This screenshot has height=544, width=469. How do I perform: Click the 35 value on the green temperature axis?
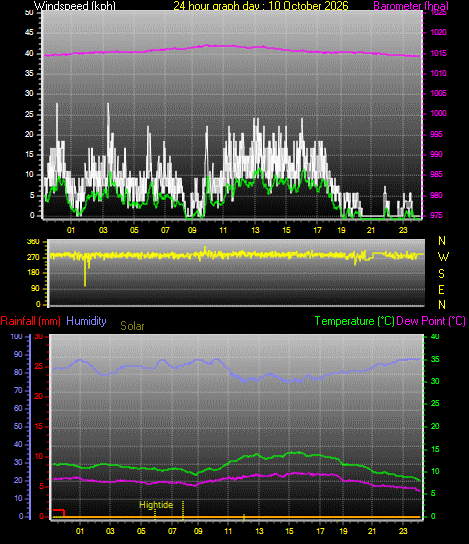435,359
